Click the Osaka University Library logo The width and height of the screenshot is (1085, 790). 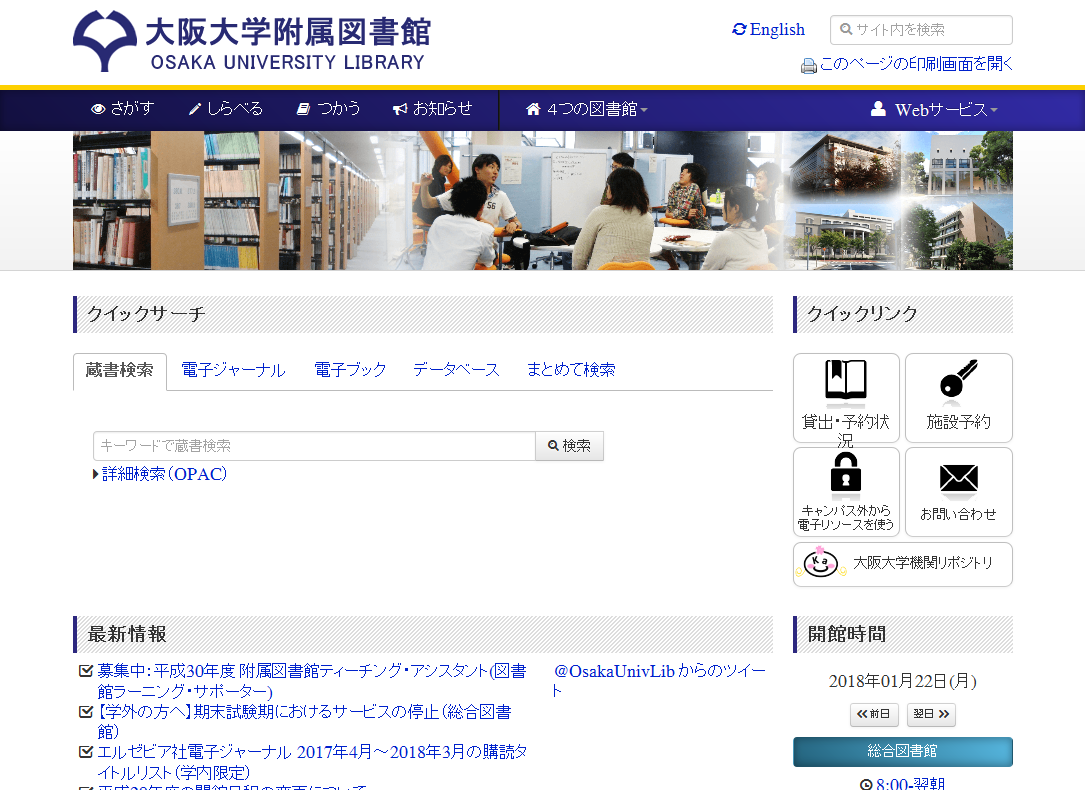pos(252,41)
